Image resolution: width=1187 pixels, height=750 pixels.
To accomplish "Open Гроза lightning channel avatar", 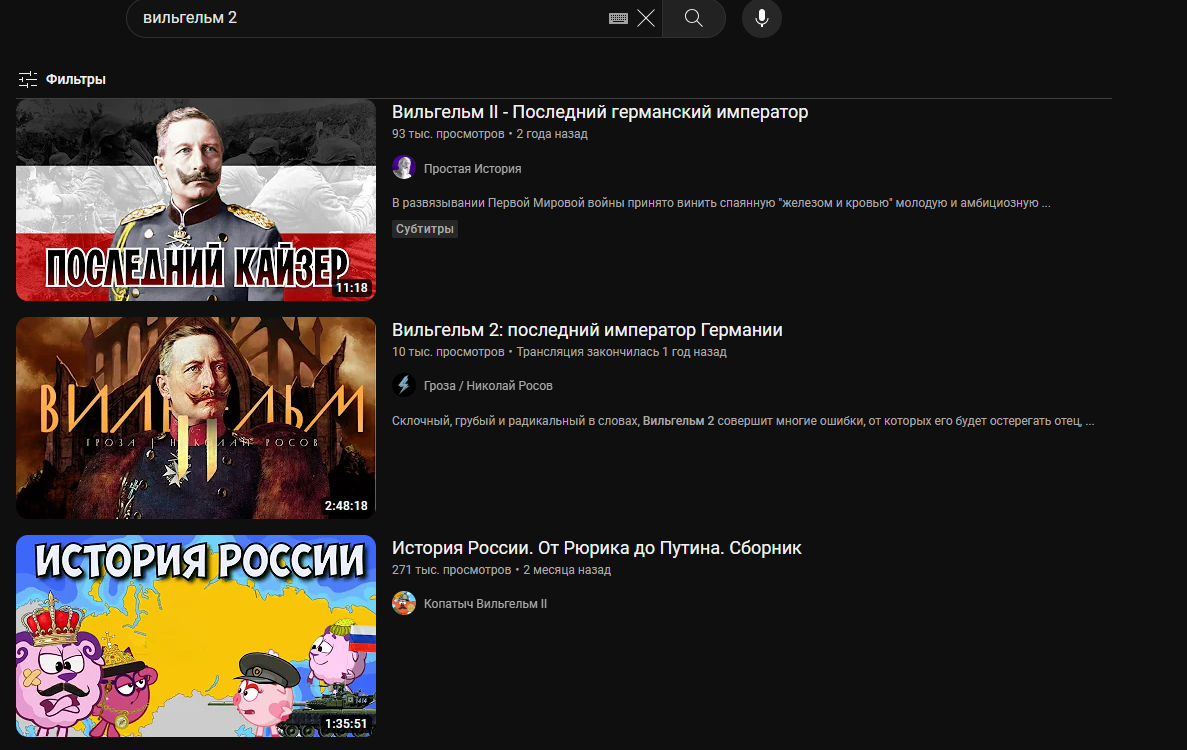I will click(404, 385).
